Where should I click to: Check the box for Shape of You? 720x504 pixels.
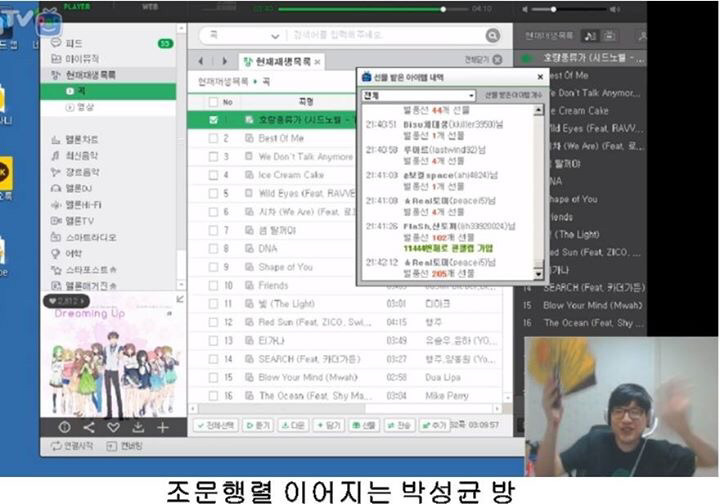click(213, 267)
